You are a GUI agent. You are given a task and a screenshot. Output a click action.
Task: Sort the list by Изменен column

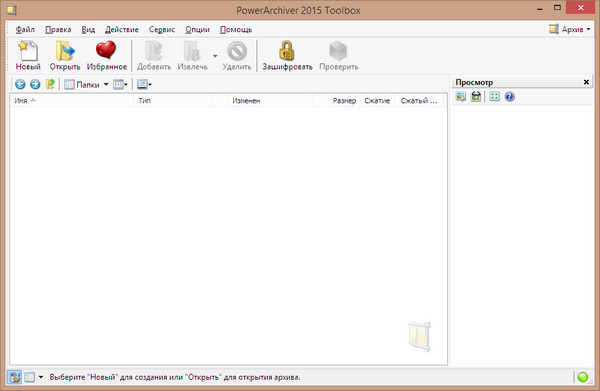tap(270, 101)
